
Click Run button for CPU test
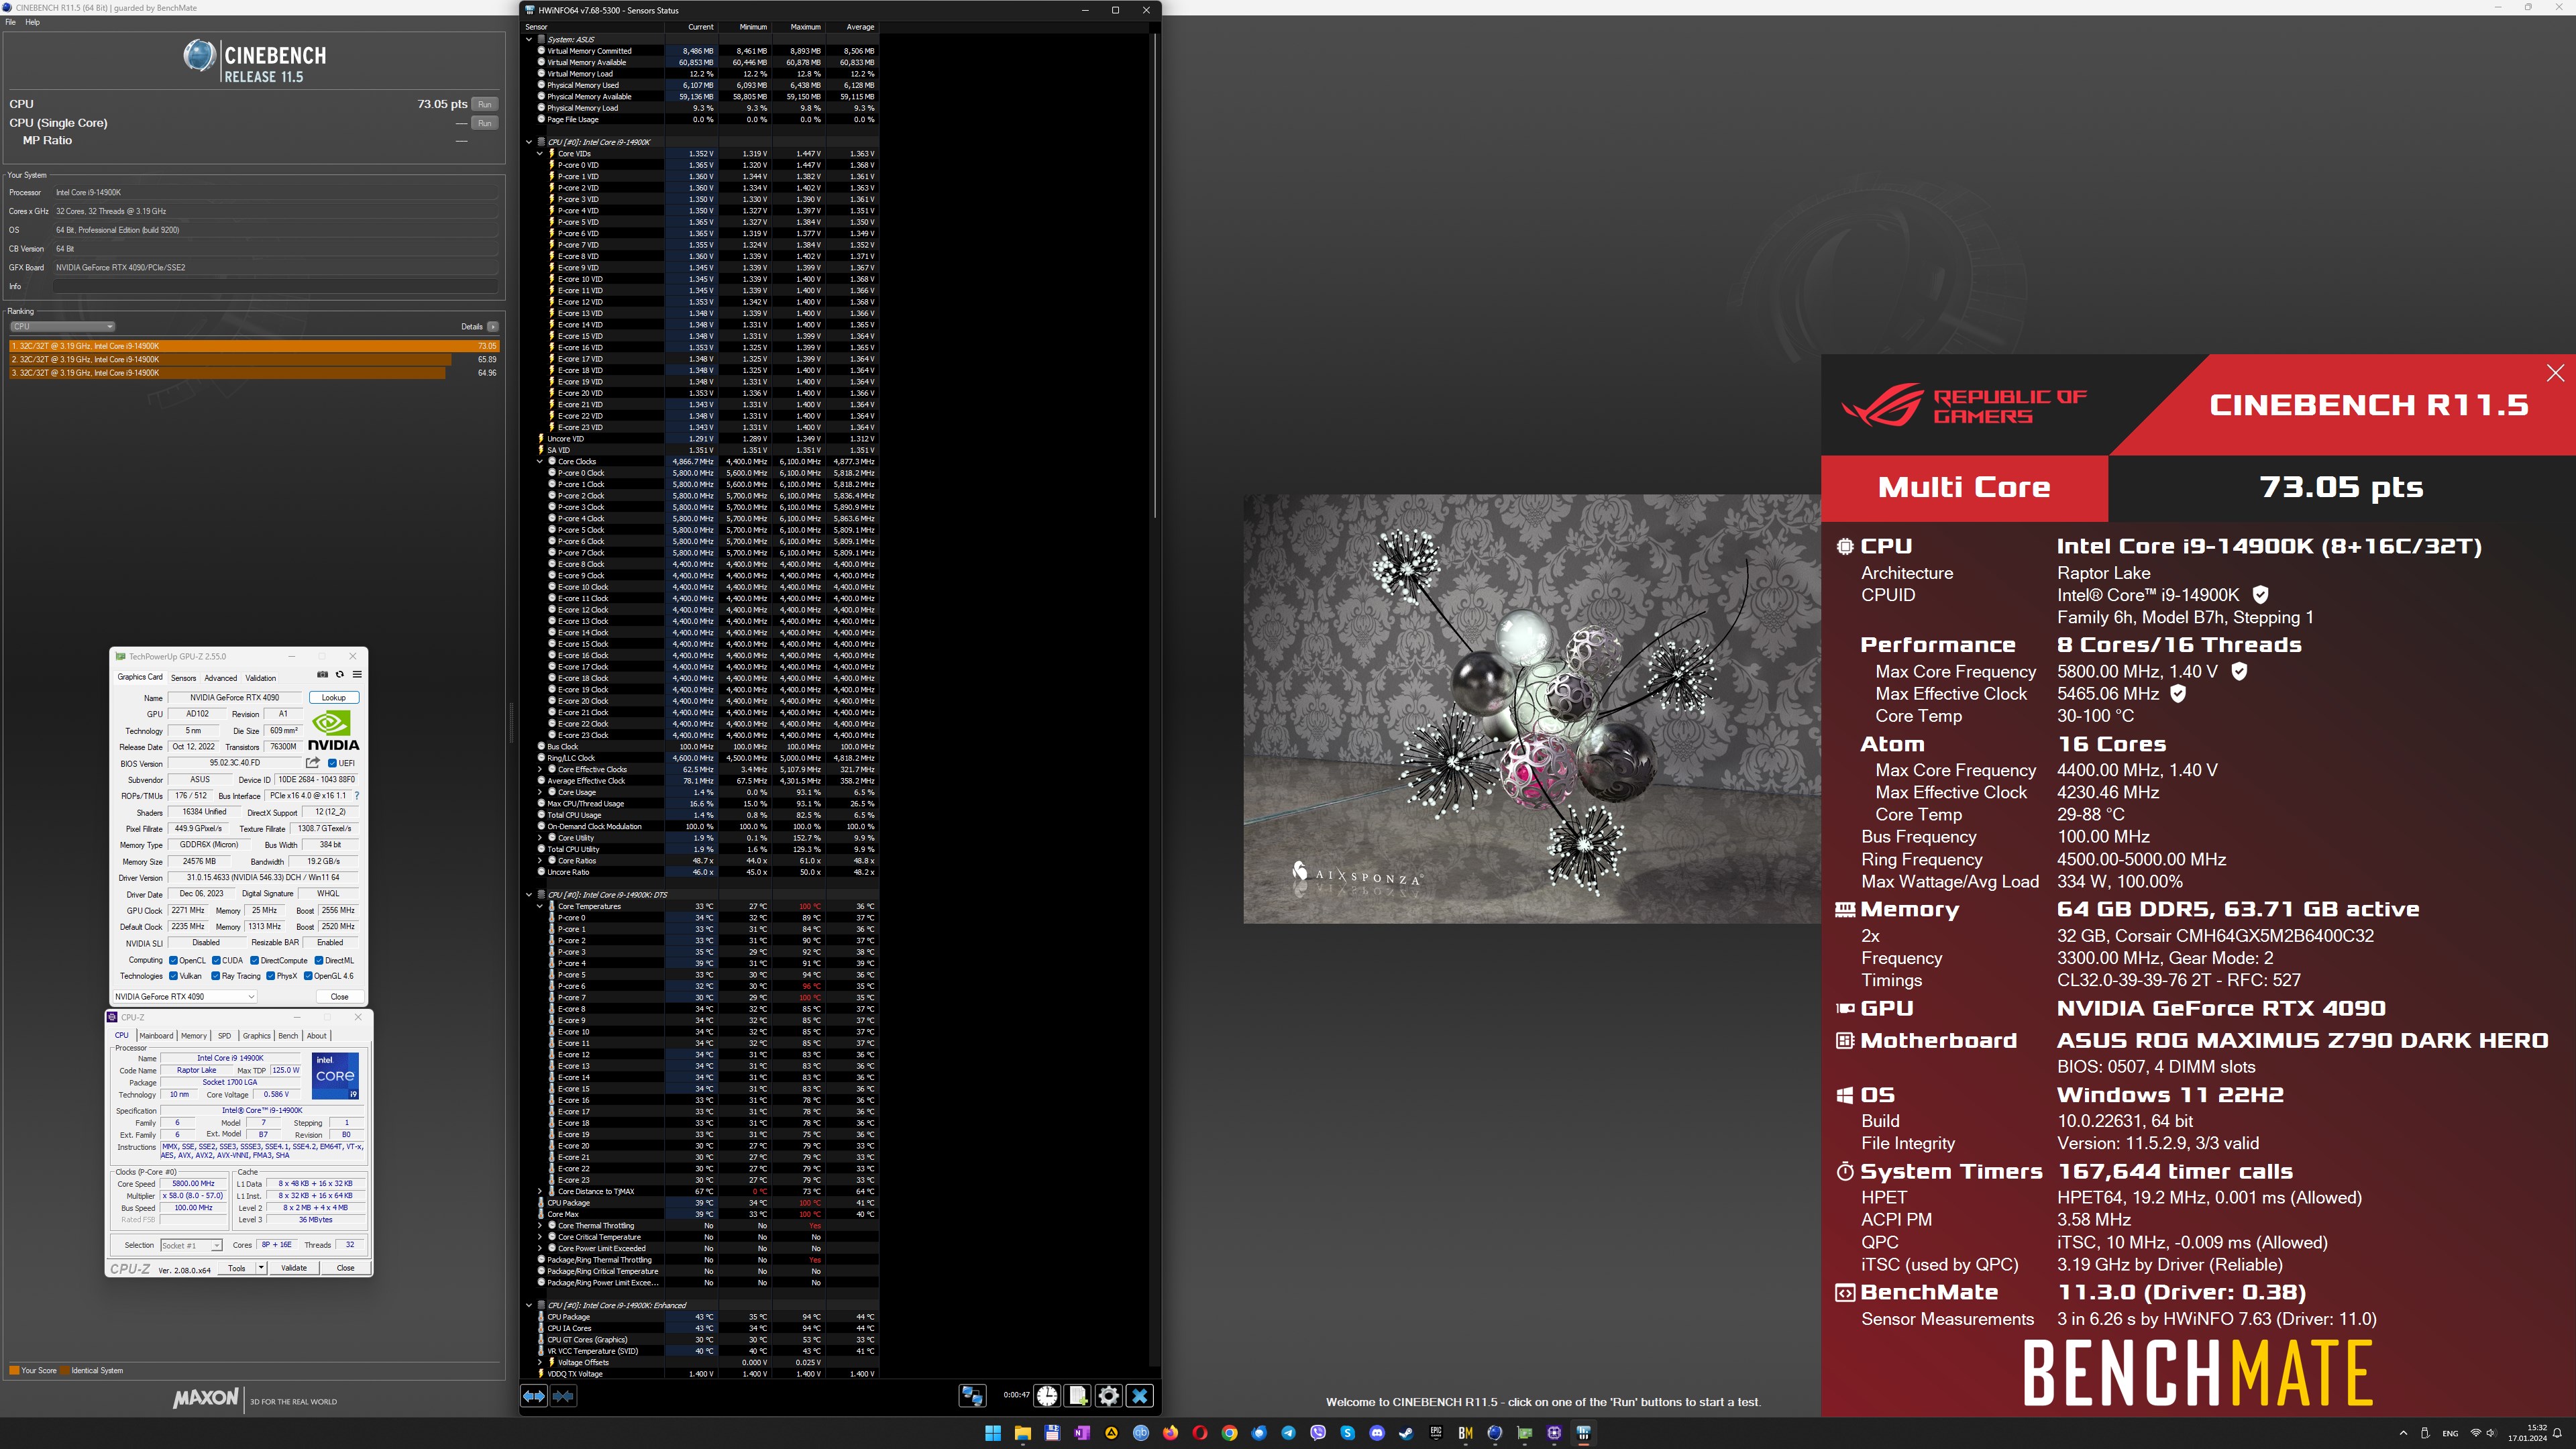tap(485, 104)
